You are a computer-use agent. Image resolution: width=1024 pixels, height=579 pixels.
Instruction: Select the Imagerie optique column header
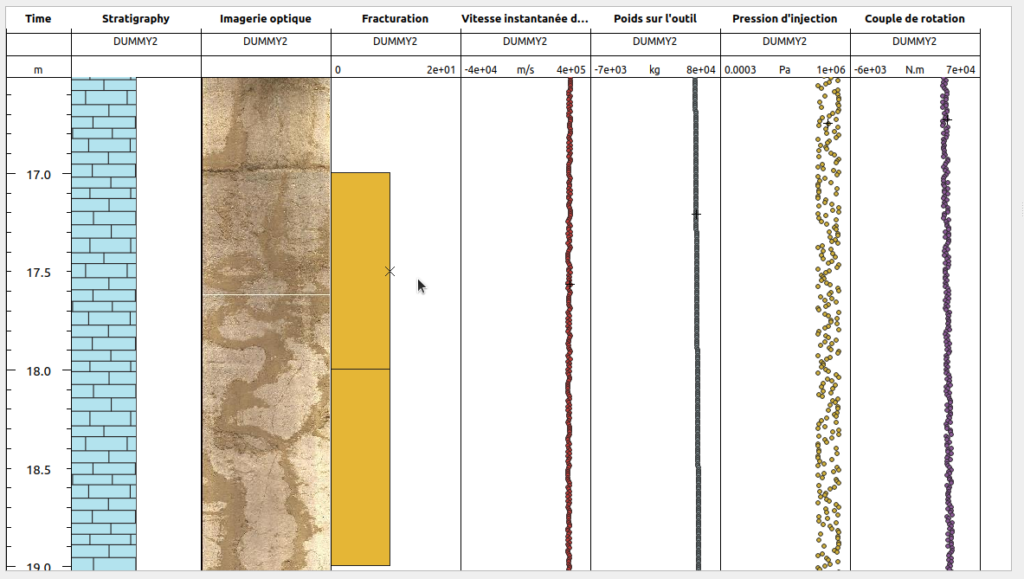[x=266, y=19]
